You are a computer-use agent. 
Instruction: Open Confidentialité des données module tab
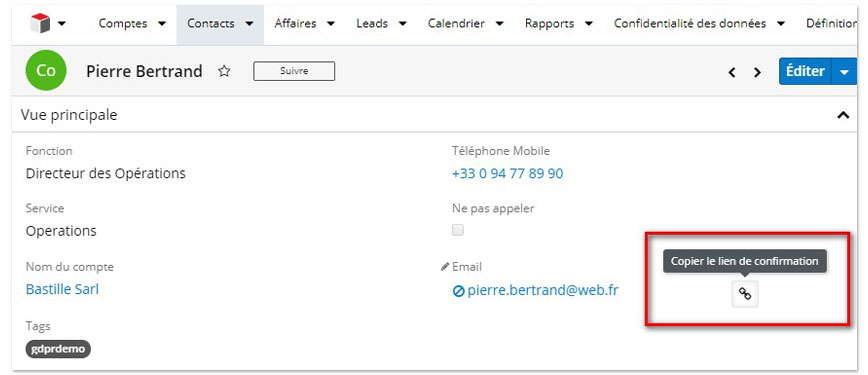pos(690,23)
